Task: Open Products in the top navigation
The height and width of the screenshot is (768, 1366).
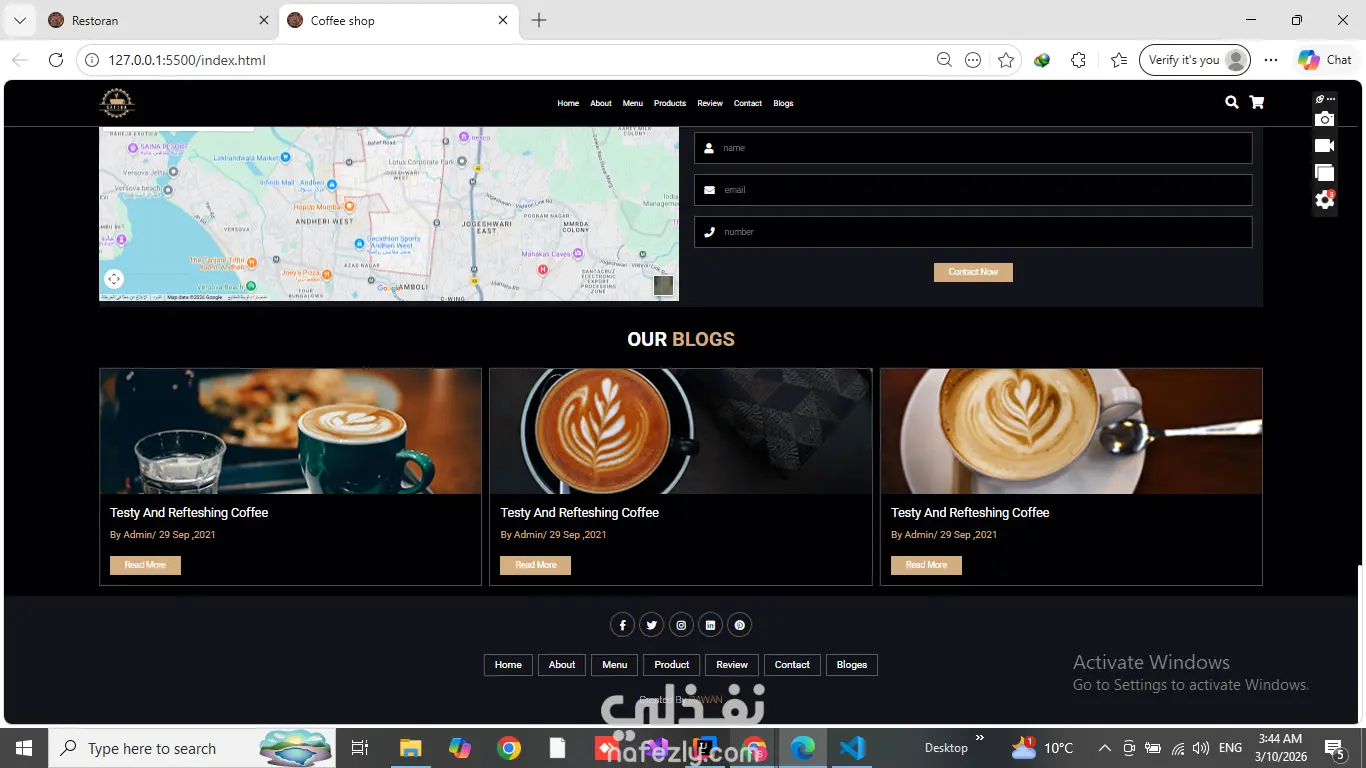Action: tap(670, 103)
